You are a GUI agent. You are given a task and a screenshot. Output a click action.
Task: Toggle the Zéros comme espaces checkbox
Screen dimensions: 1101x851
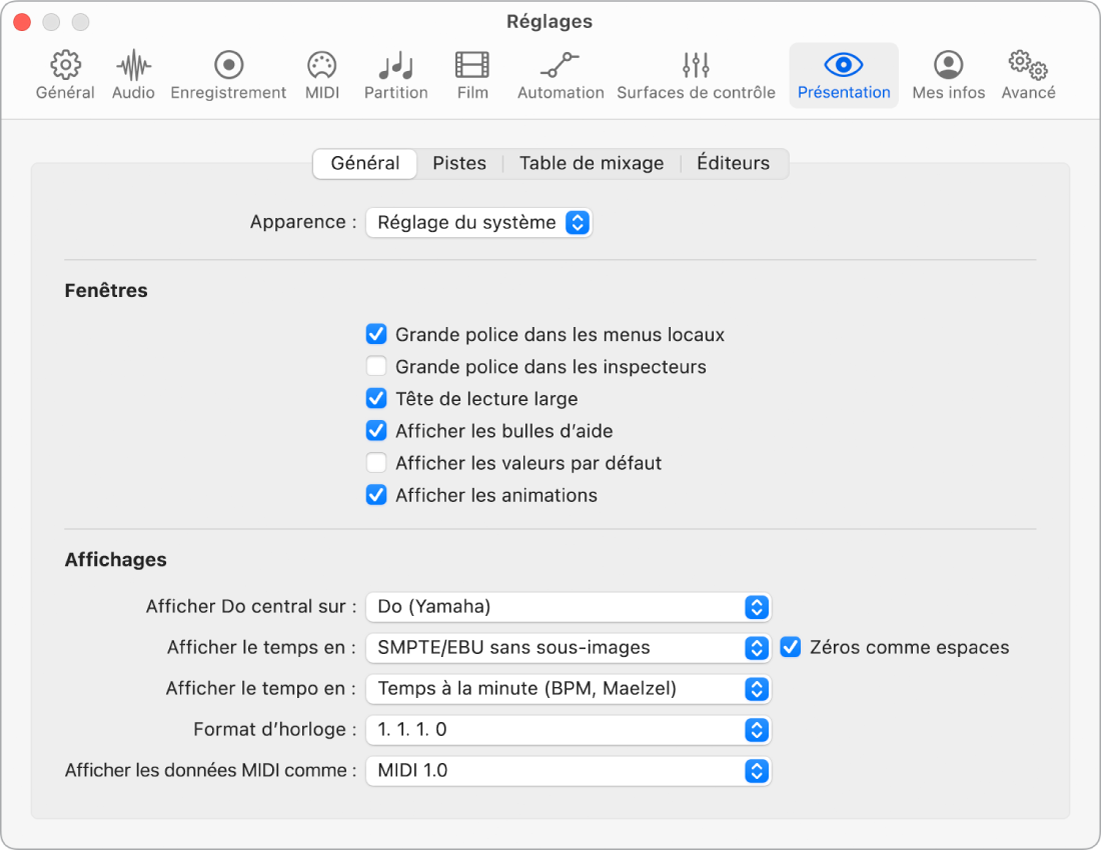791,647
